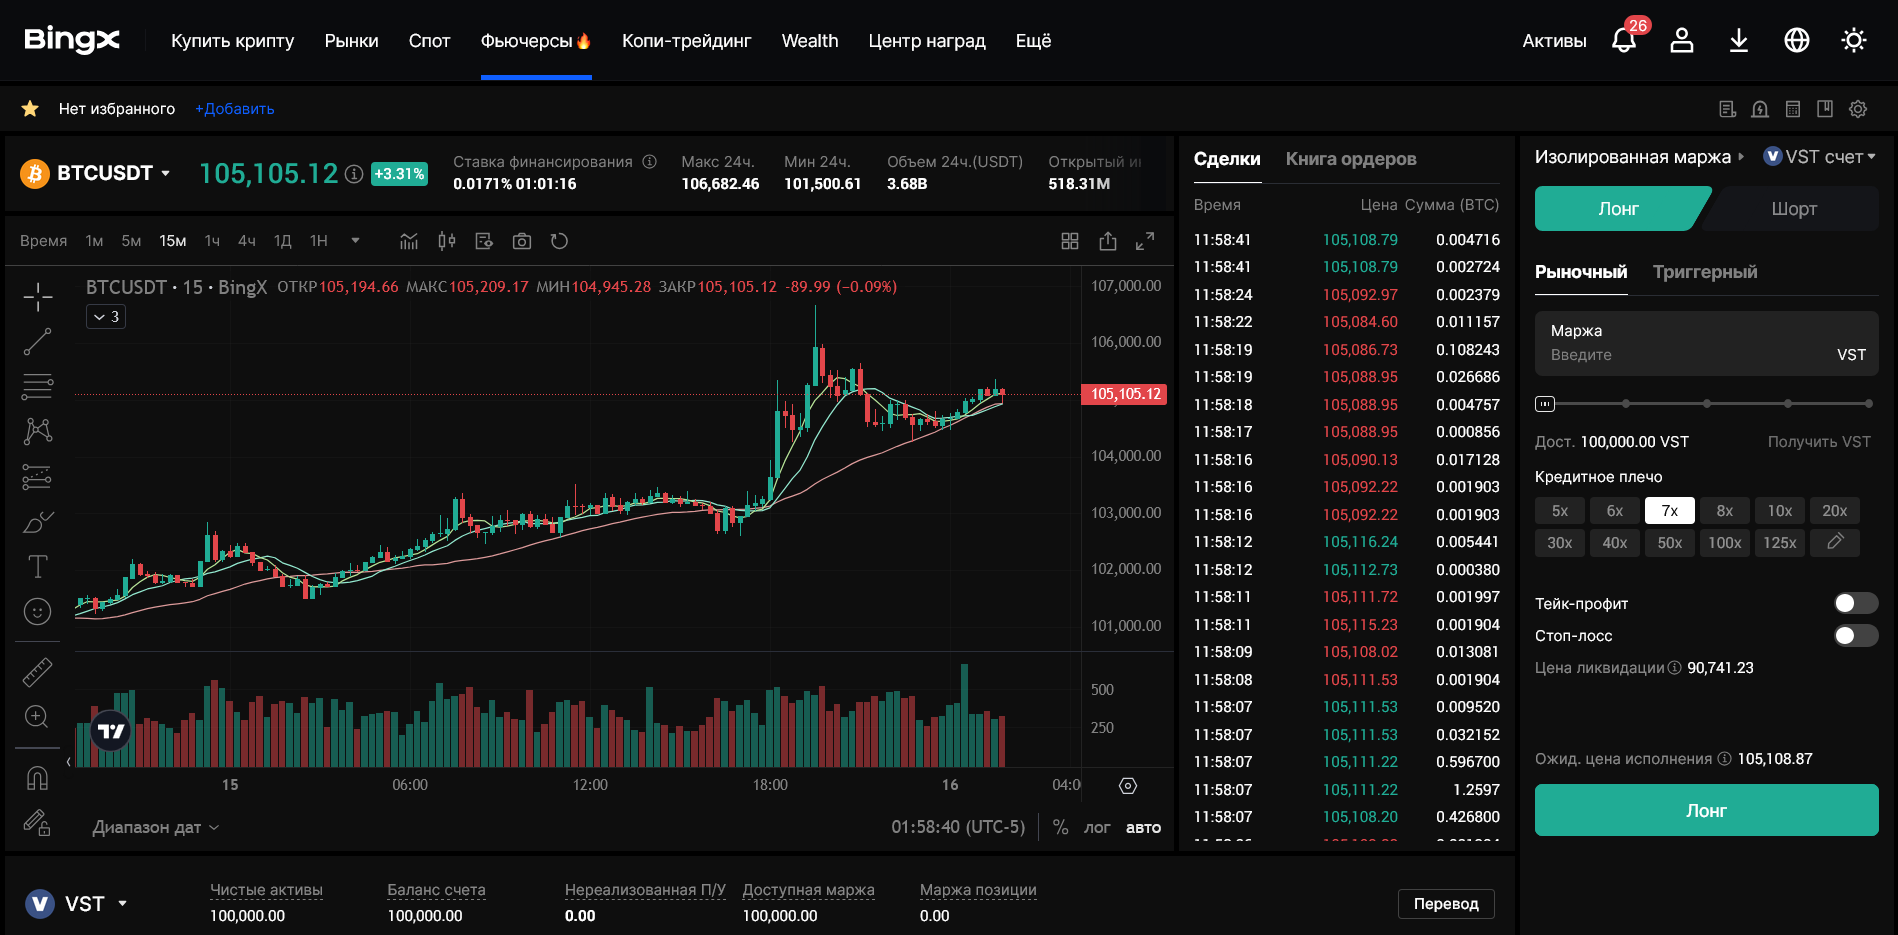Image resolution: width=1898 pixels, height=935 pixels.
Task: Take a chart screenshot with camera icon
Action: [521, 241]
